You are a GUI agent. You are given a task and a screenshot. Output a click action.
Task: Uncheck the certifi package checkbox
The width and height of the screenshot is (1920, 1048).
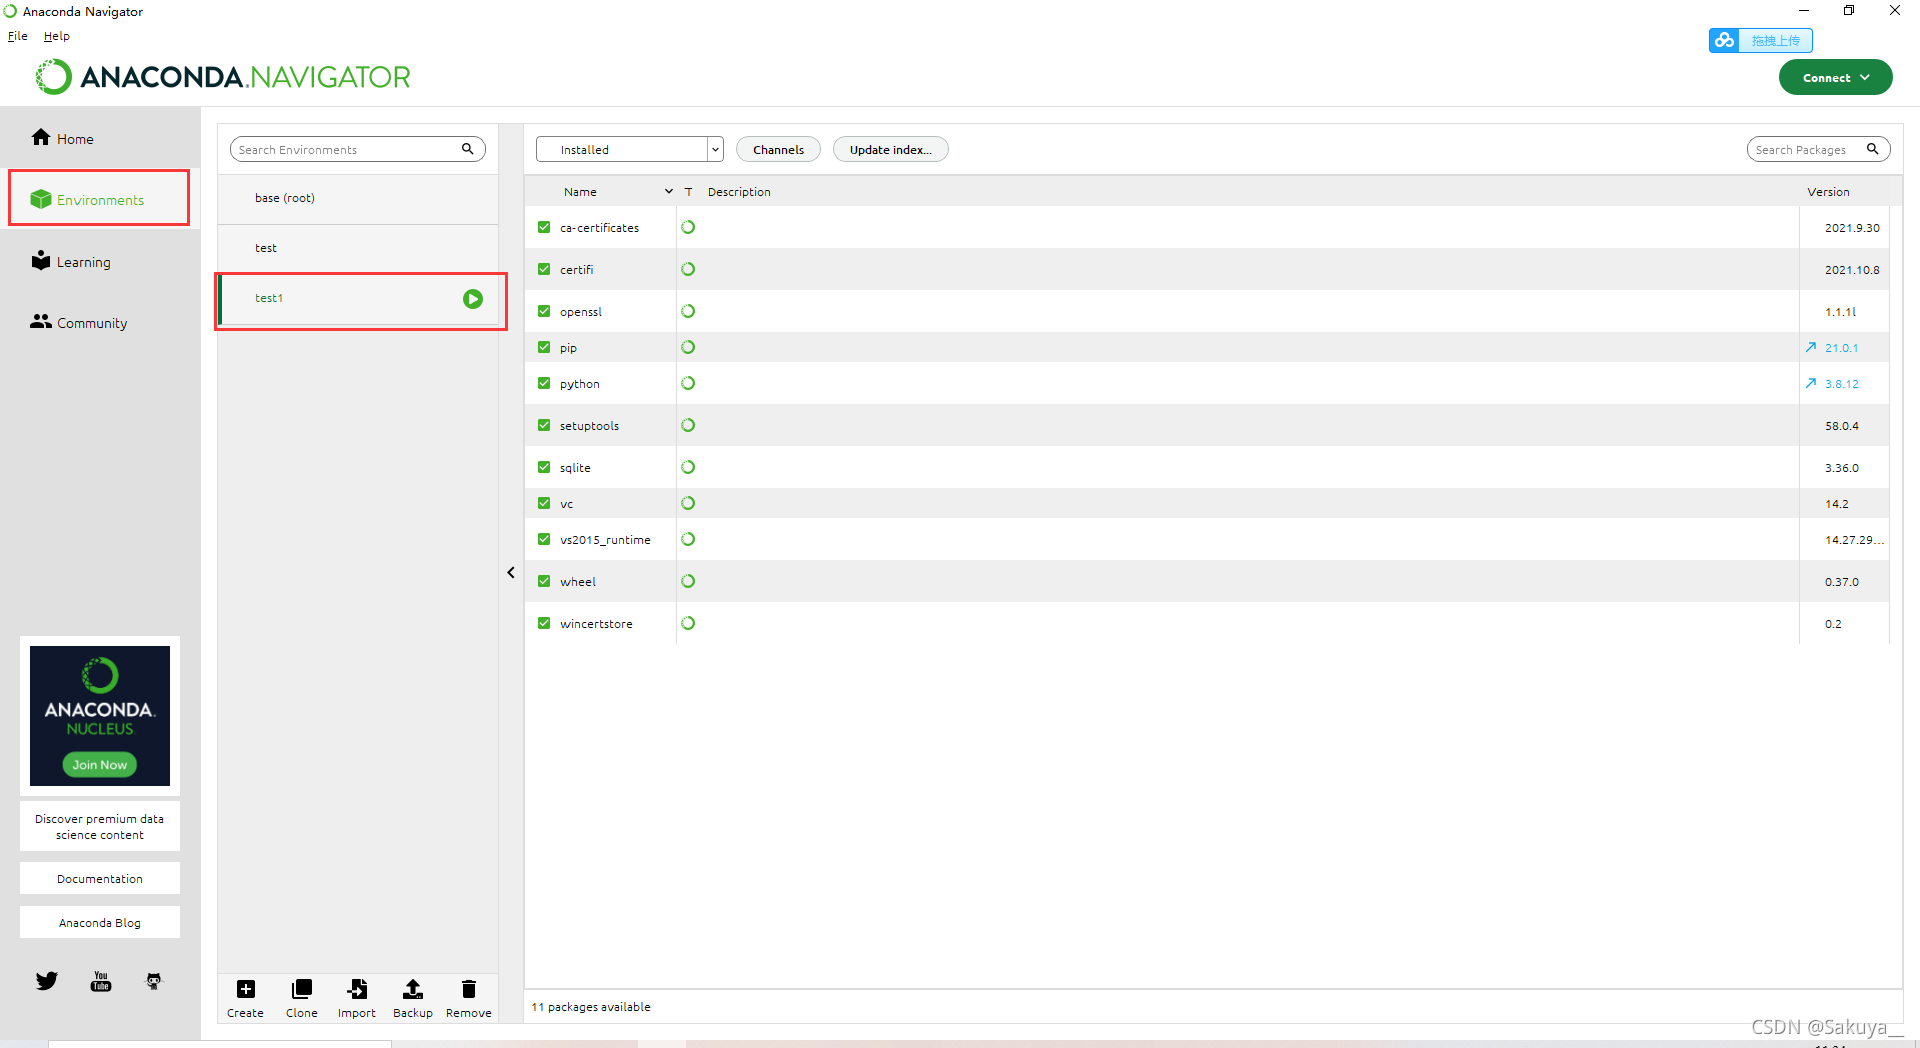click(x=544, y=269)
